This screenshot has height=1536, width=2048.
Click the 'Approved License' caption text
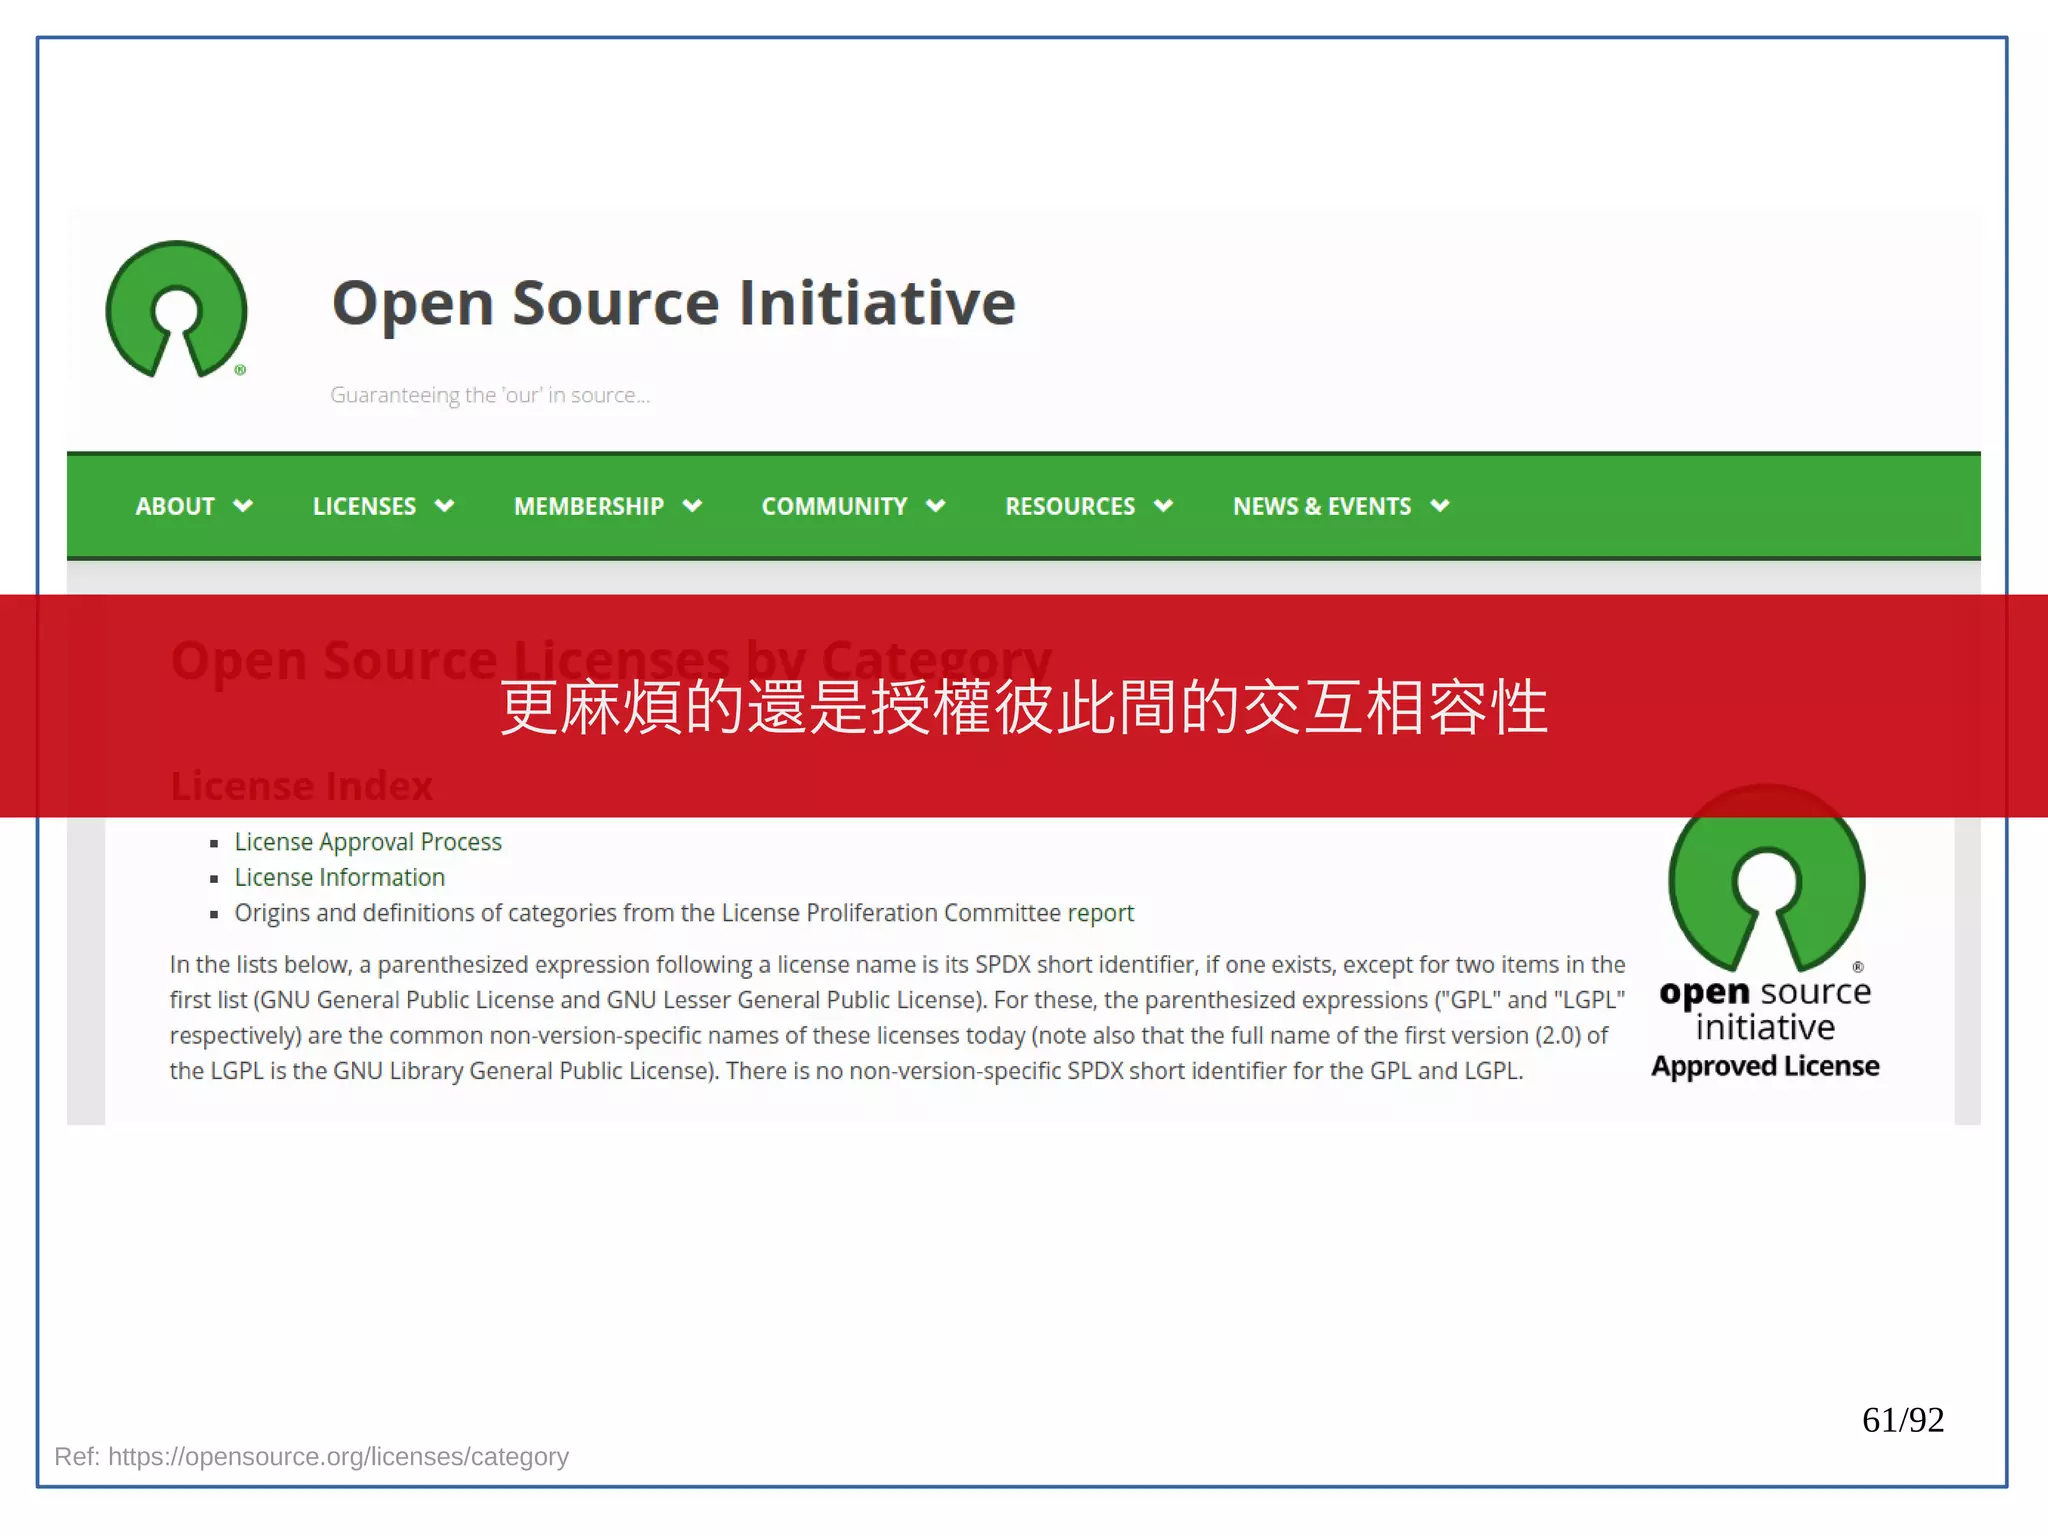coord(1766,1066)
